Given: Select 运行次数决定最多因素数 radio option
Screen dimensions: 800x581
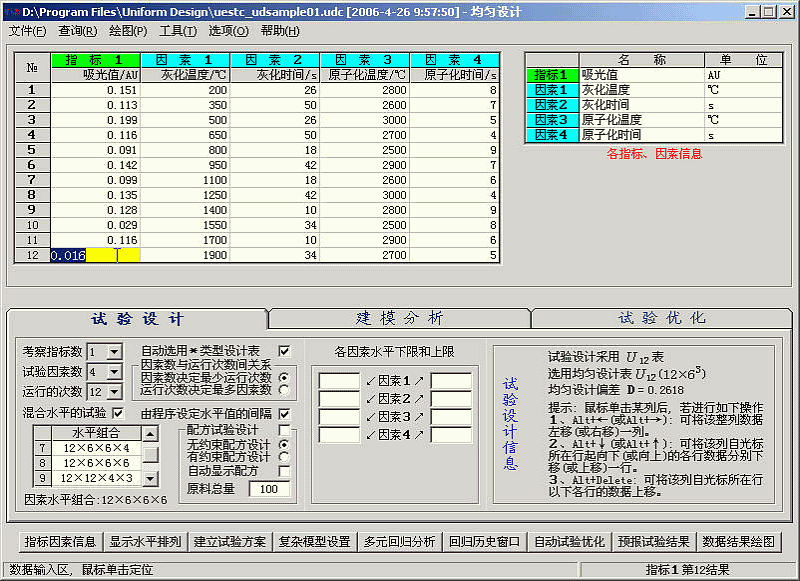Looking at the screenshot, I should coord(284,391).
